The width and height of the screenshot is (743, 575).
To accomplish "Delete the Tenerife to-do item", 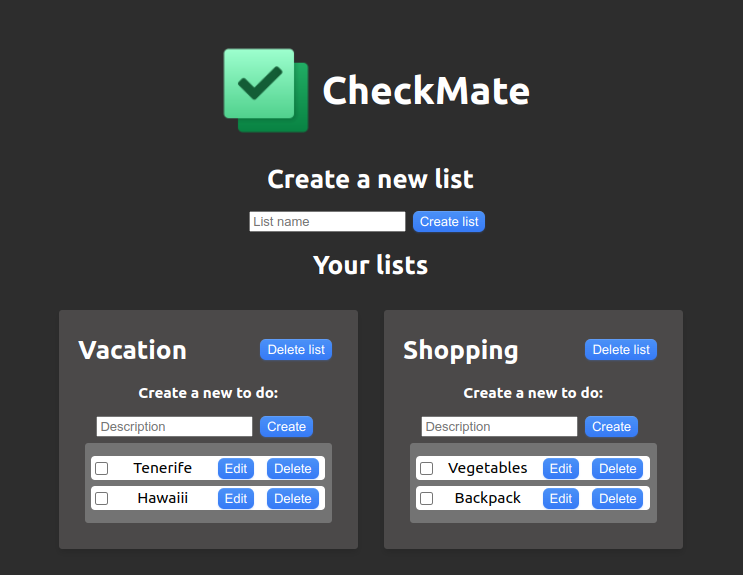I will click(x=293, y=468).
